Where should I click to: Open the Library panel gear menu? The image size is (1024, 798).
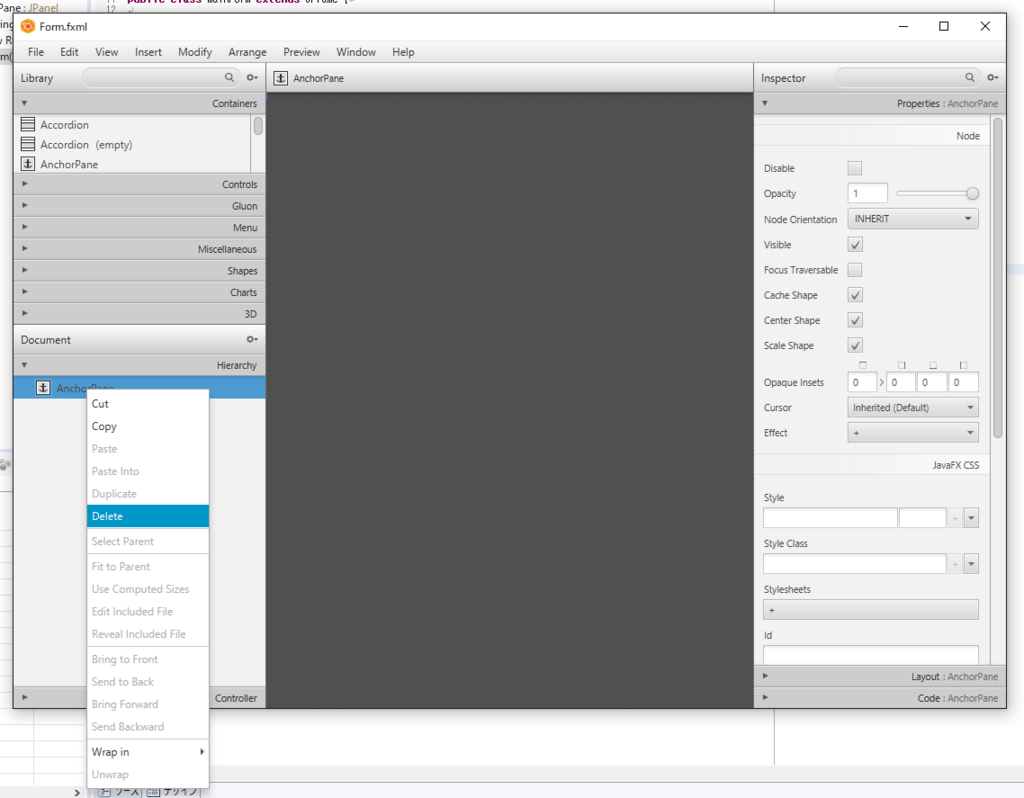point(252,77)
